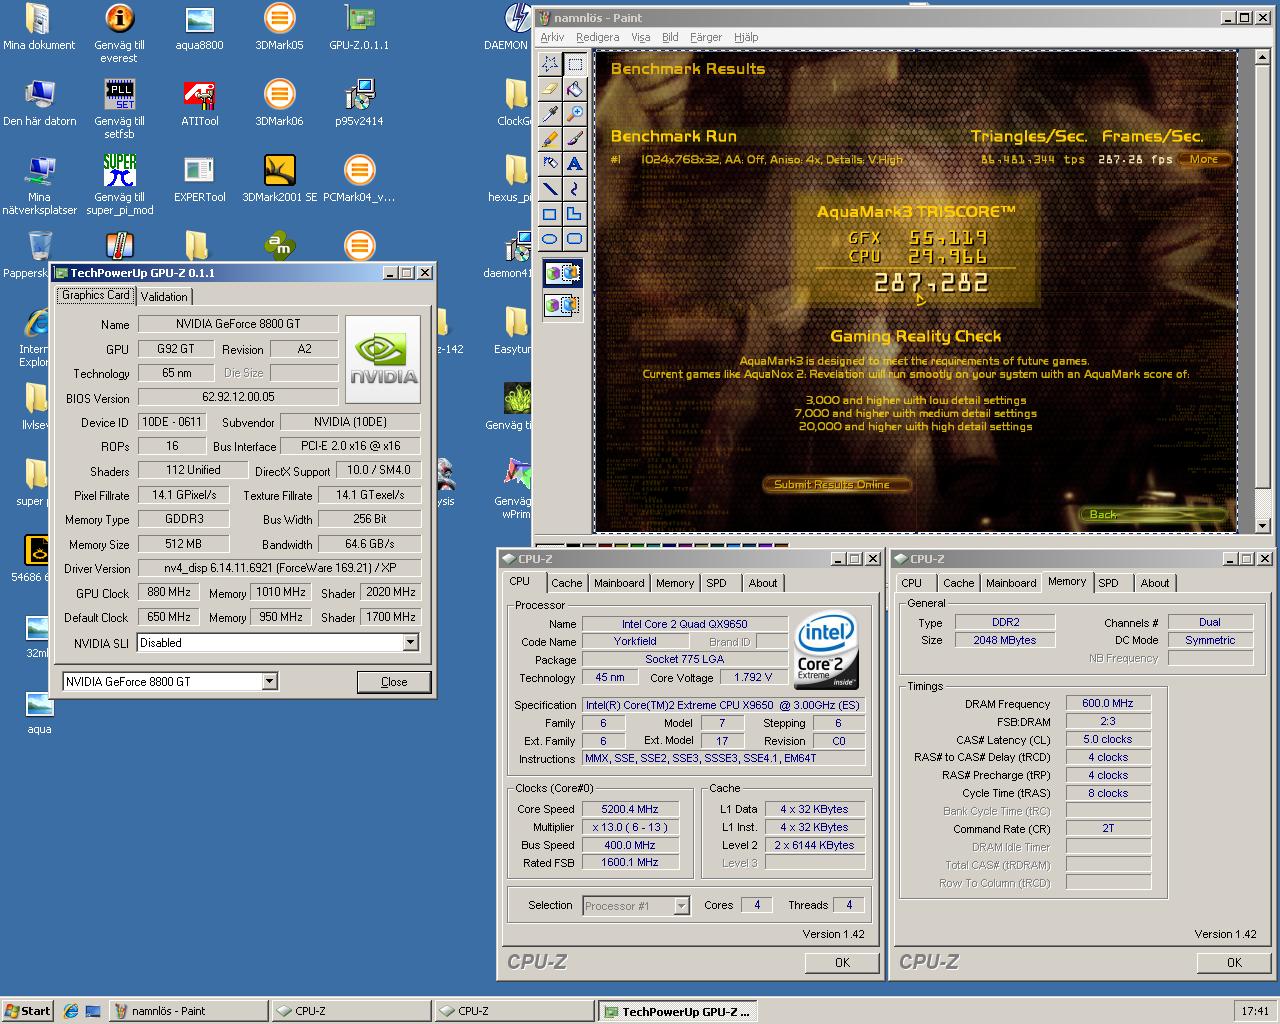Screen dimensions: 1280x1024
Task: Click the NVIDIA logo in GPU-Z
Action: point(383,360)
